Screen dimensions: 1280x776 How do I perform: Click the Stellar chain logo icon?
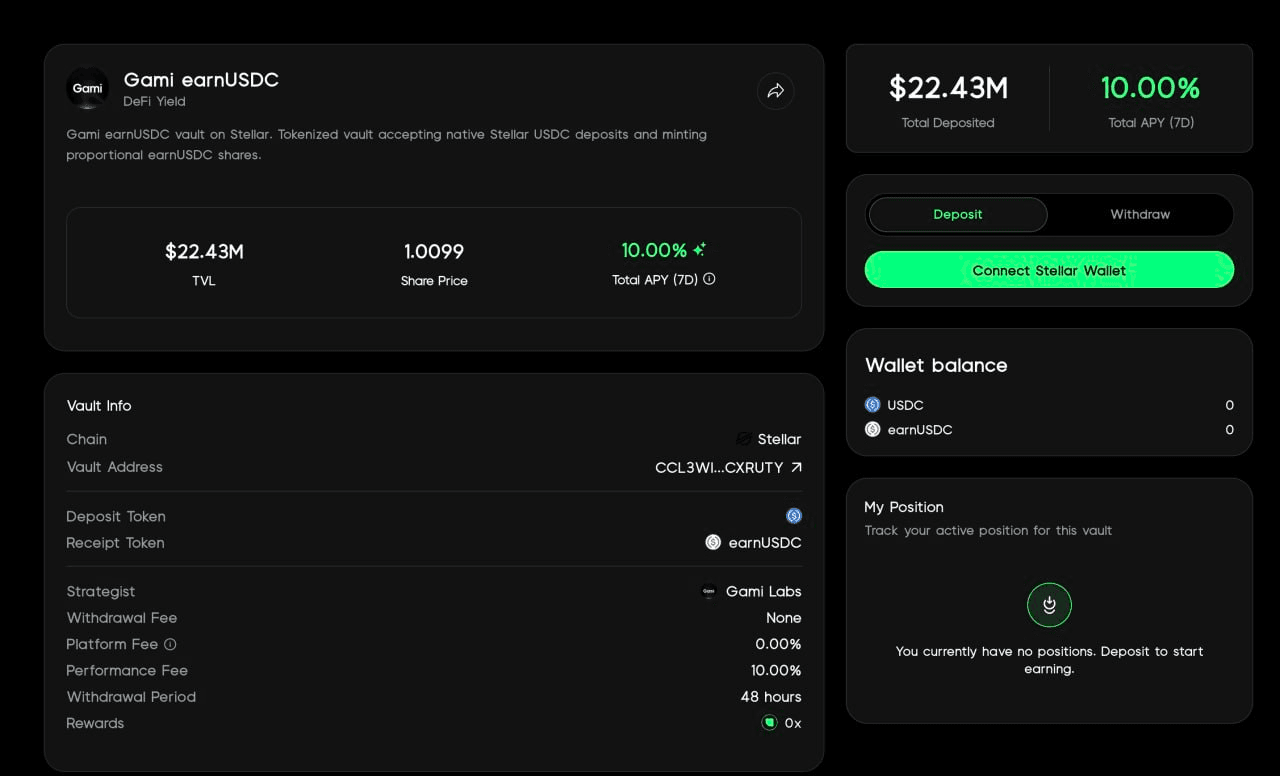[x=744, y=439]
